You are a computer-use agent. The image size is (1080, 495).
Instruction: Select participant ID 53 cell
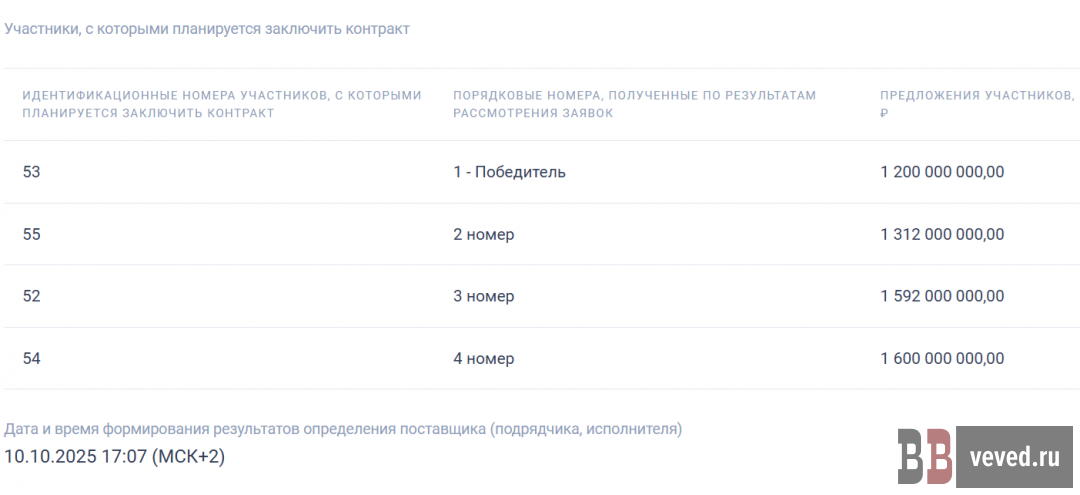tap(32, 172)
